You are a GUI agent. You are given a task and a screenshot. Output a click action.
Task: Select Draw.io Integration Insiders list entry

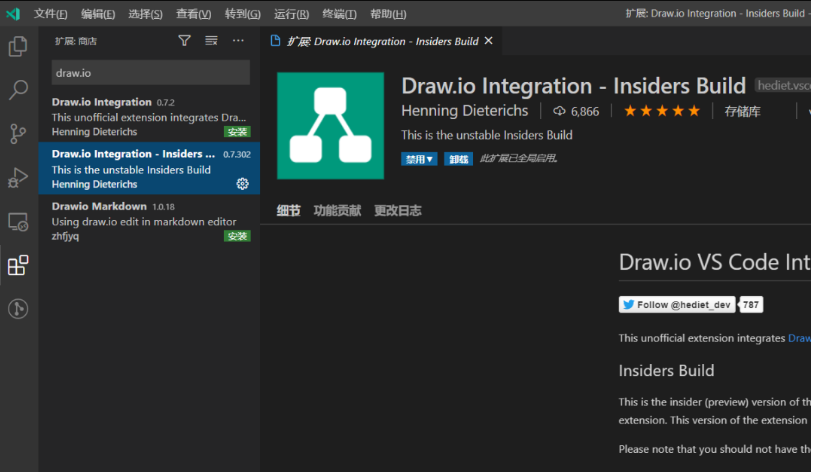tap(149, 169)
